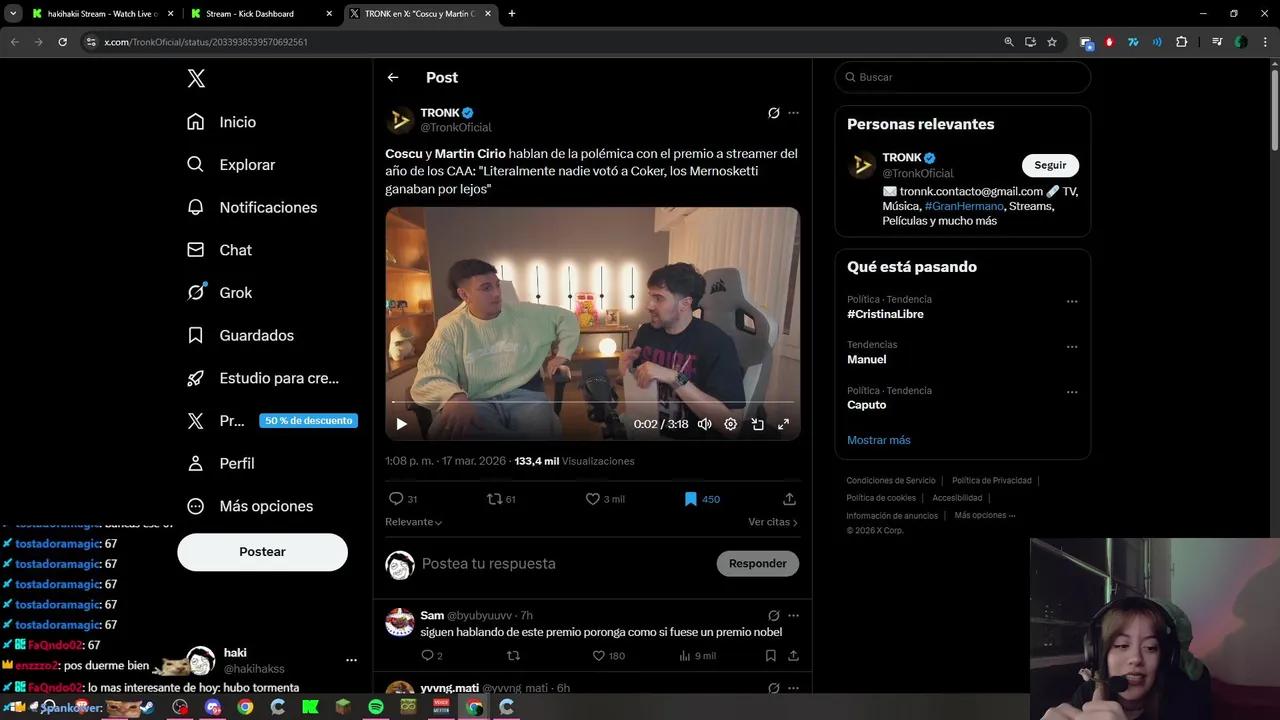The height and width of the screenshot is (720, 1280).
Task: Open Minecraft from the taskbar
Action: 343,707
